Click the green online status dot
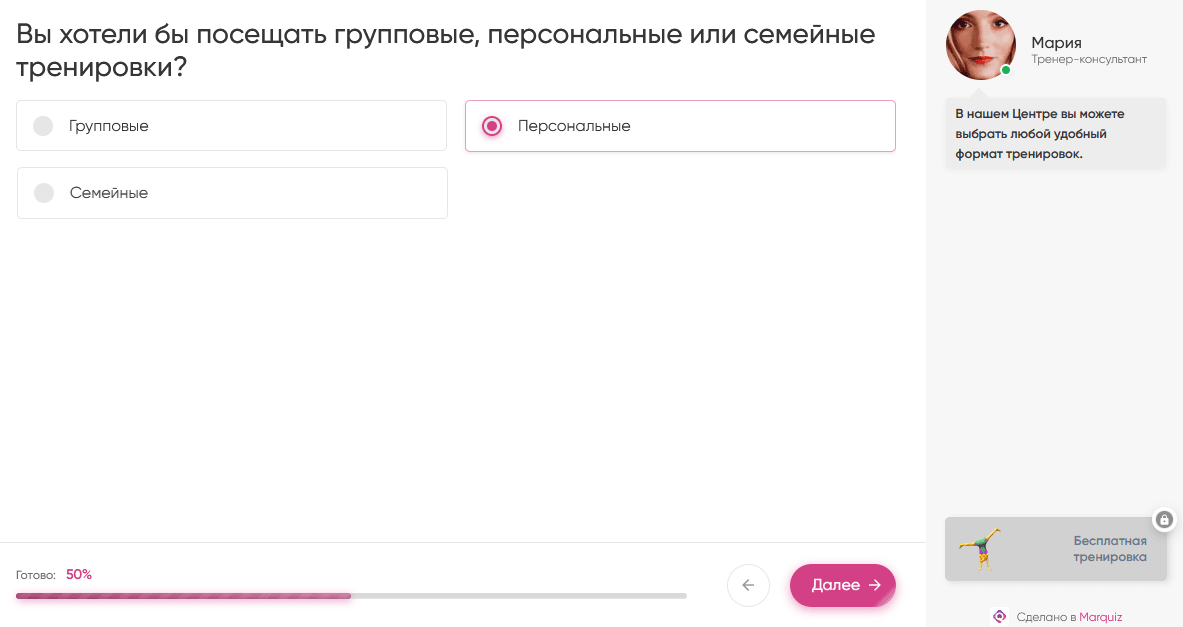Image resolution: width=1183 pixels, height=627 pixels. (x=1006, y=70)
